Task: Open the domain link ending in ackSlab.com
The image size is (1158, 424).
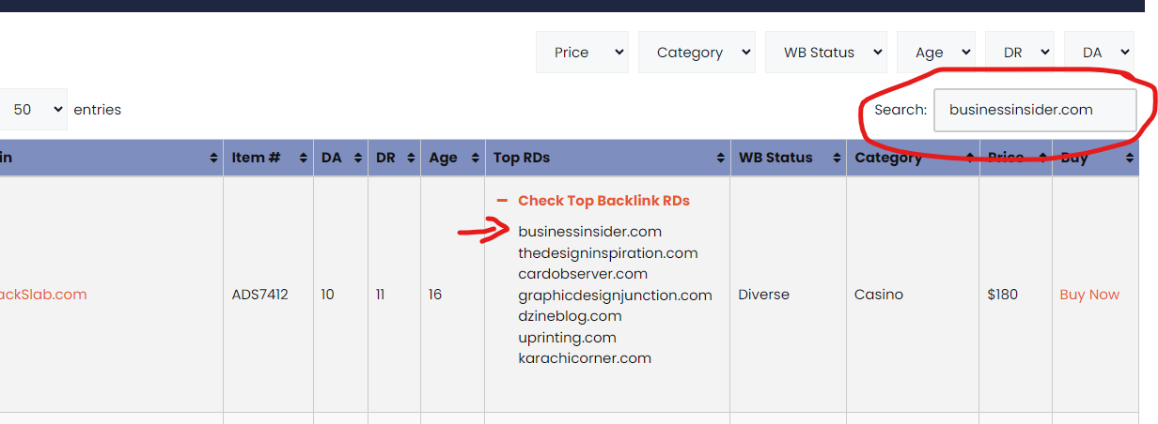Action: (44, 295)
